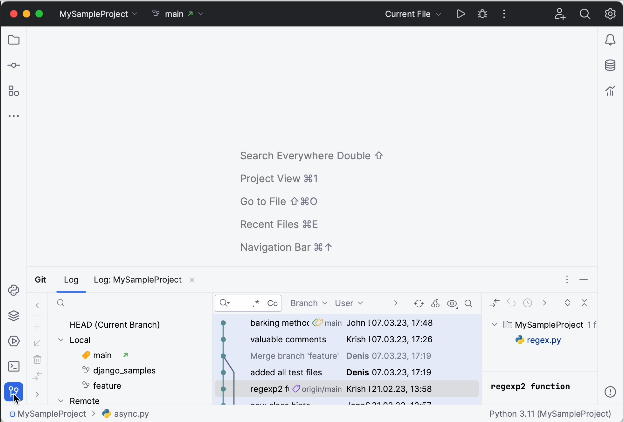
Task: Click the refresh log icon
Action: click(x=419, y=303)
